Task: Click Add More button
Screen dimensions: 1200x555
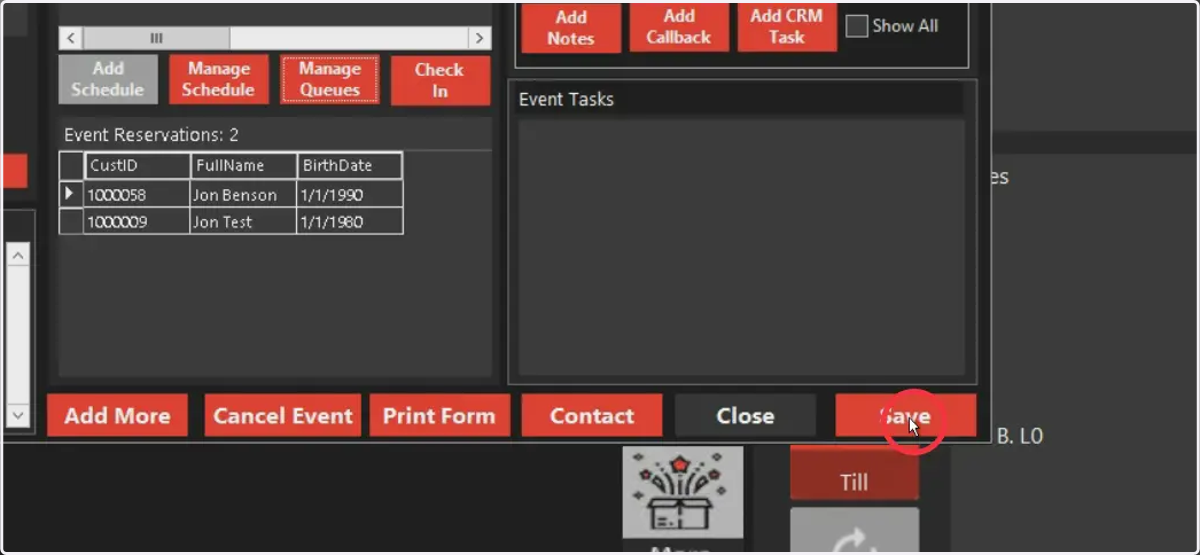Action: tap(117, 415)
